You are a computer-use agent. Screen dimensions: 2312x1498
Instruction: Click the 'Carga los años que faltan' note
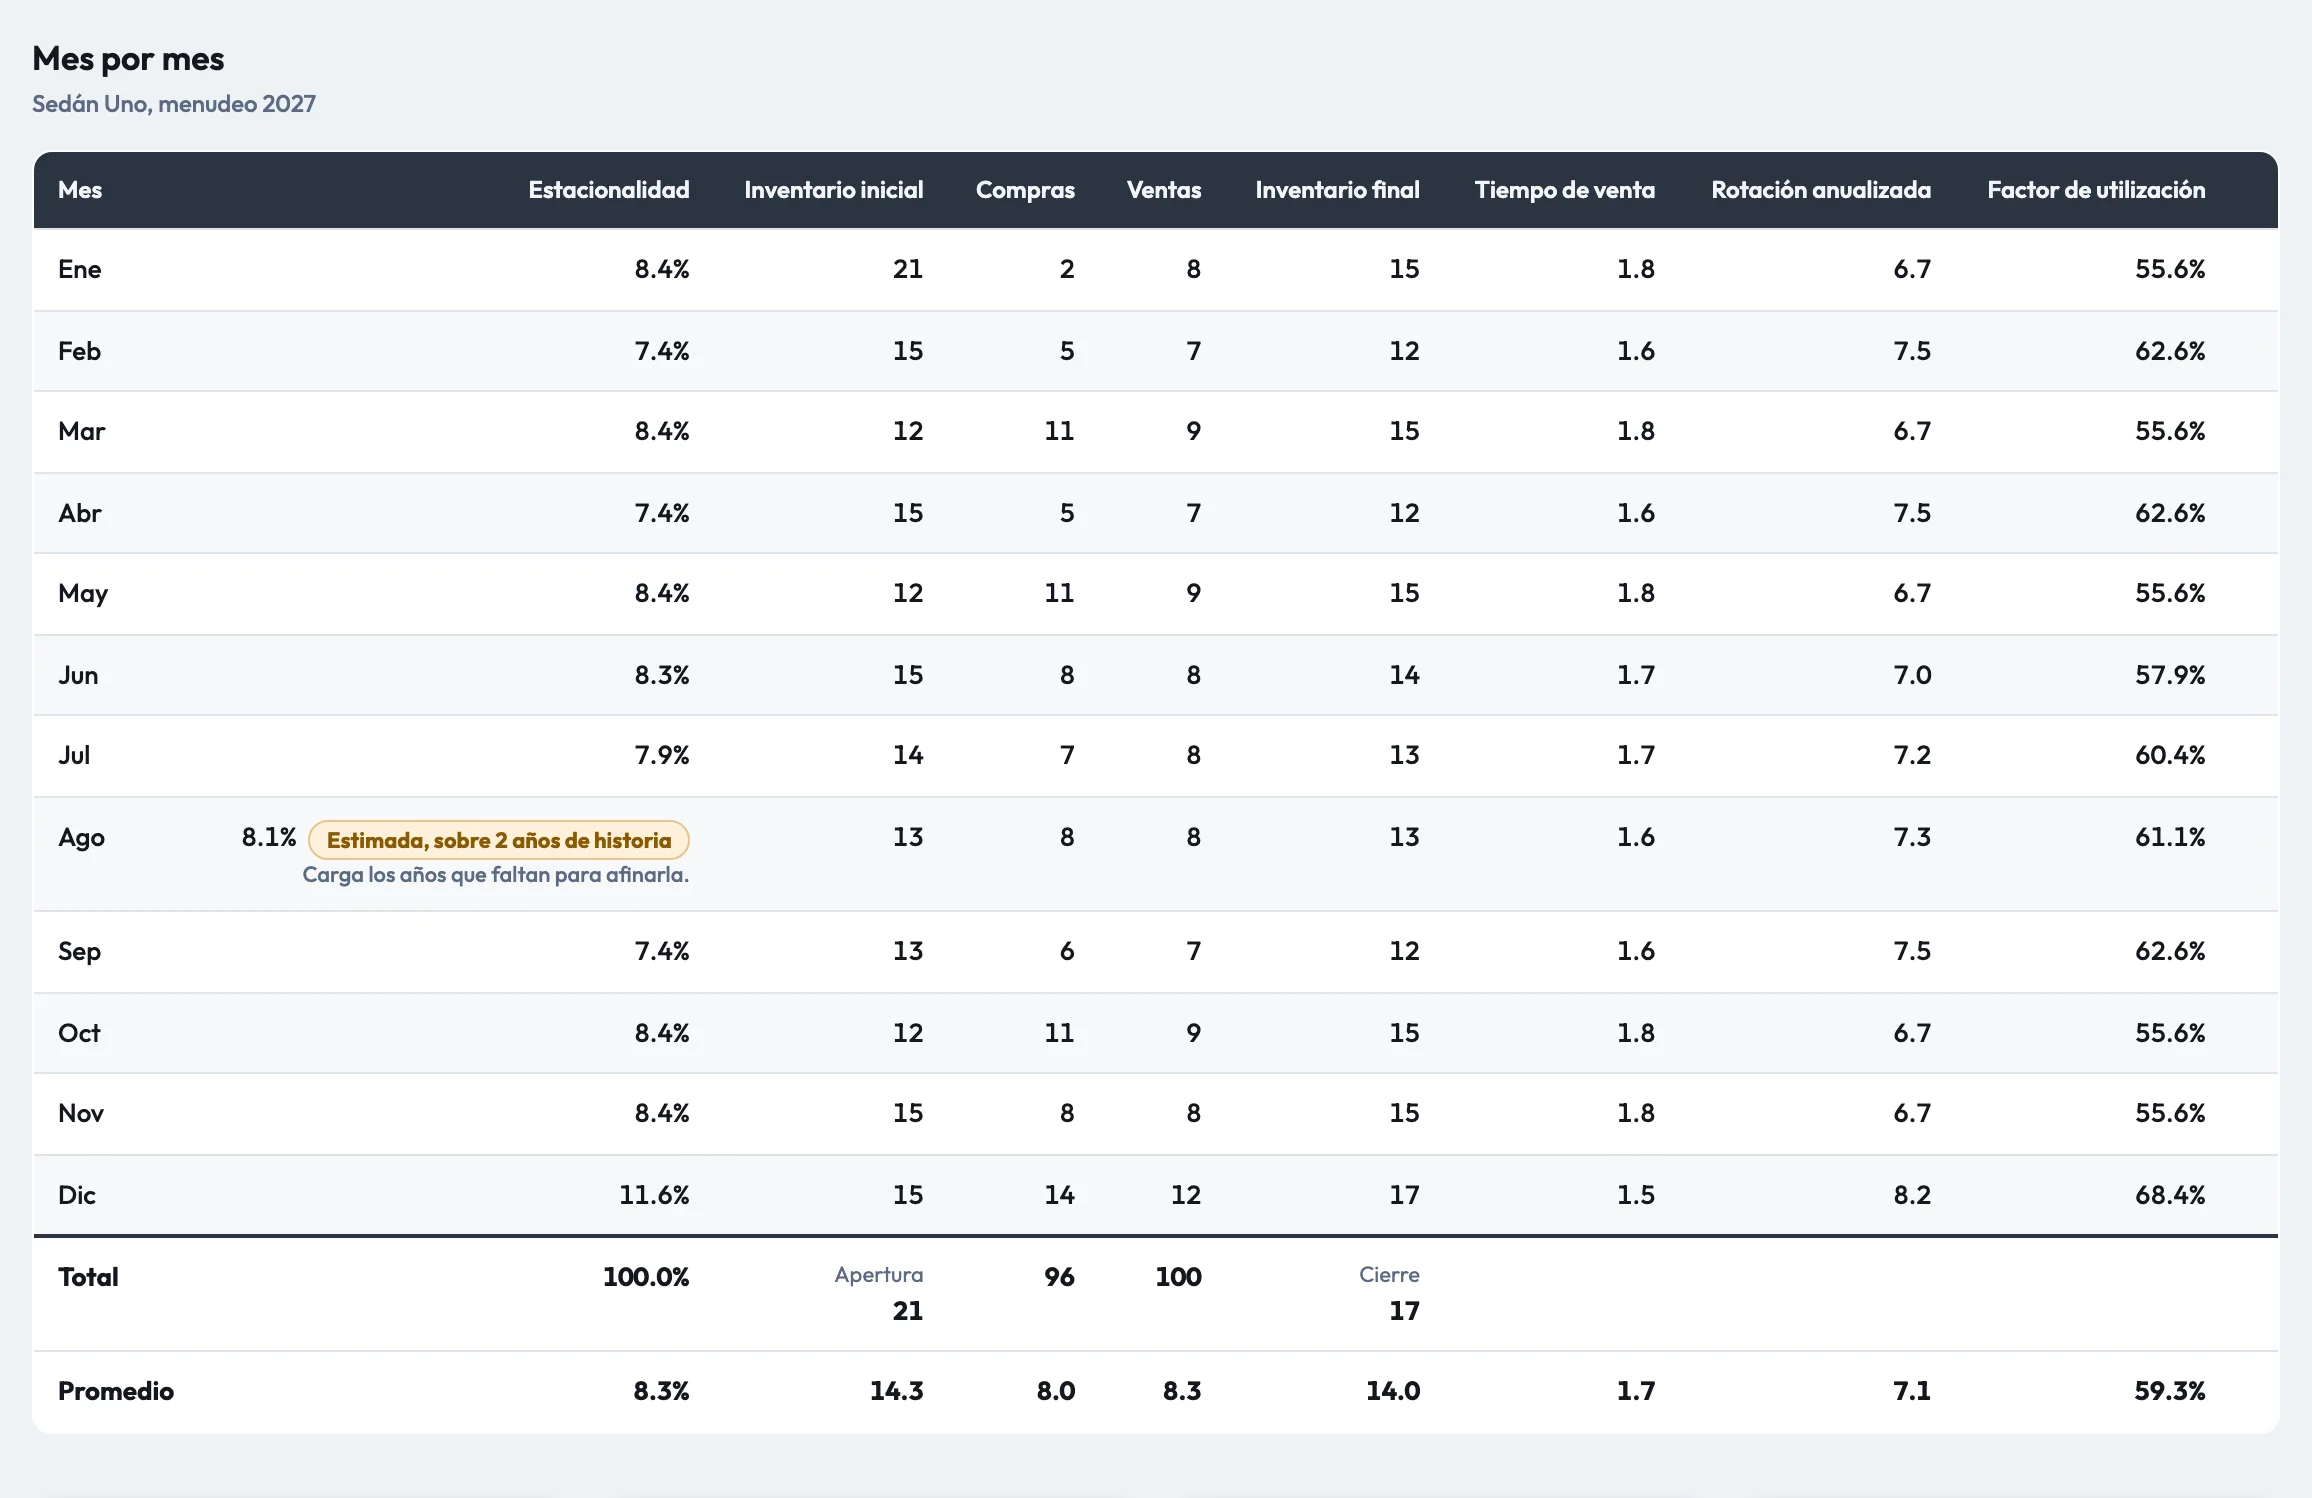click(x=496, y=875)
